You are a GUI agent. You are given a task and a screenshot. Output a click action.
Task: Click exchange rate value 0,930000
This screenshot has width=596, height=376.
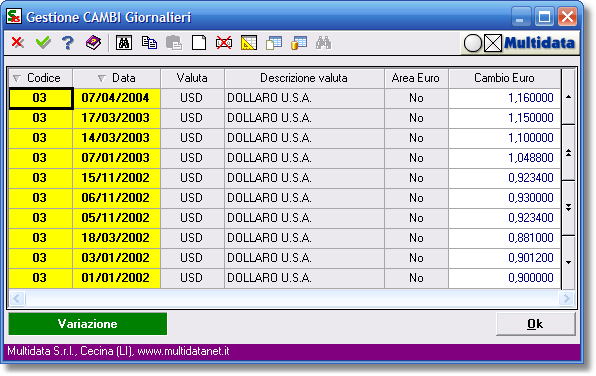coord(504,198)
